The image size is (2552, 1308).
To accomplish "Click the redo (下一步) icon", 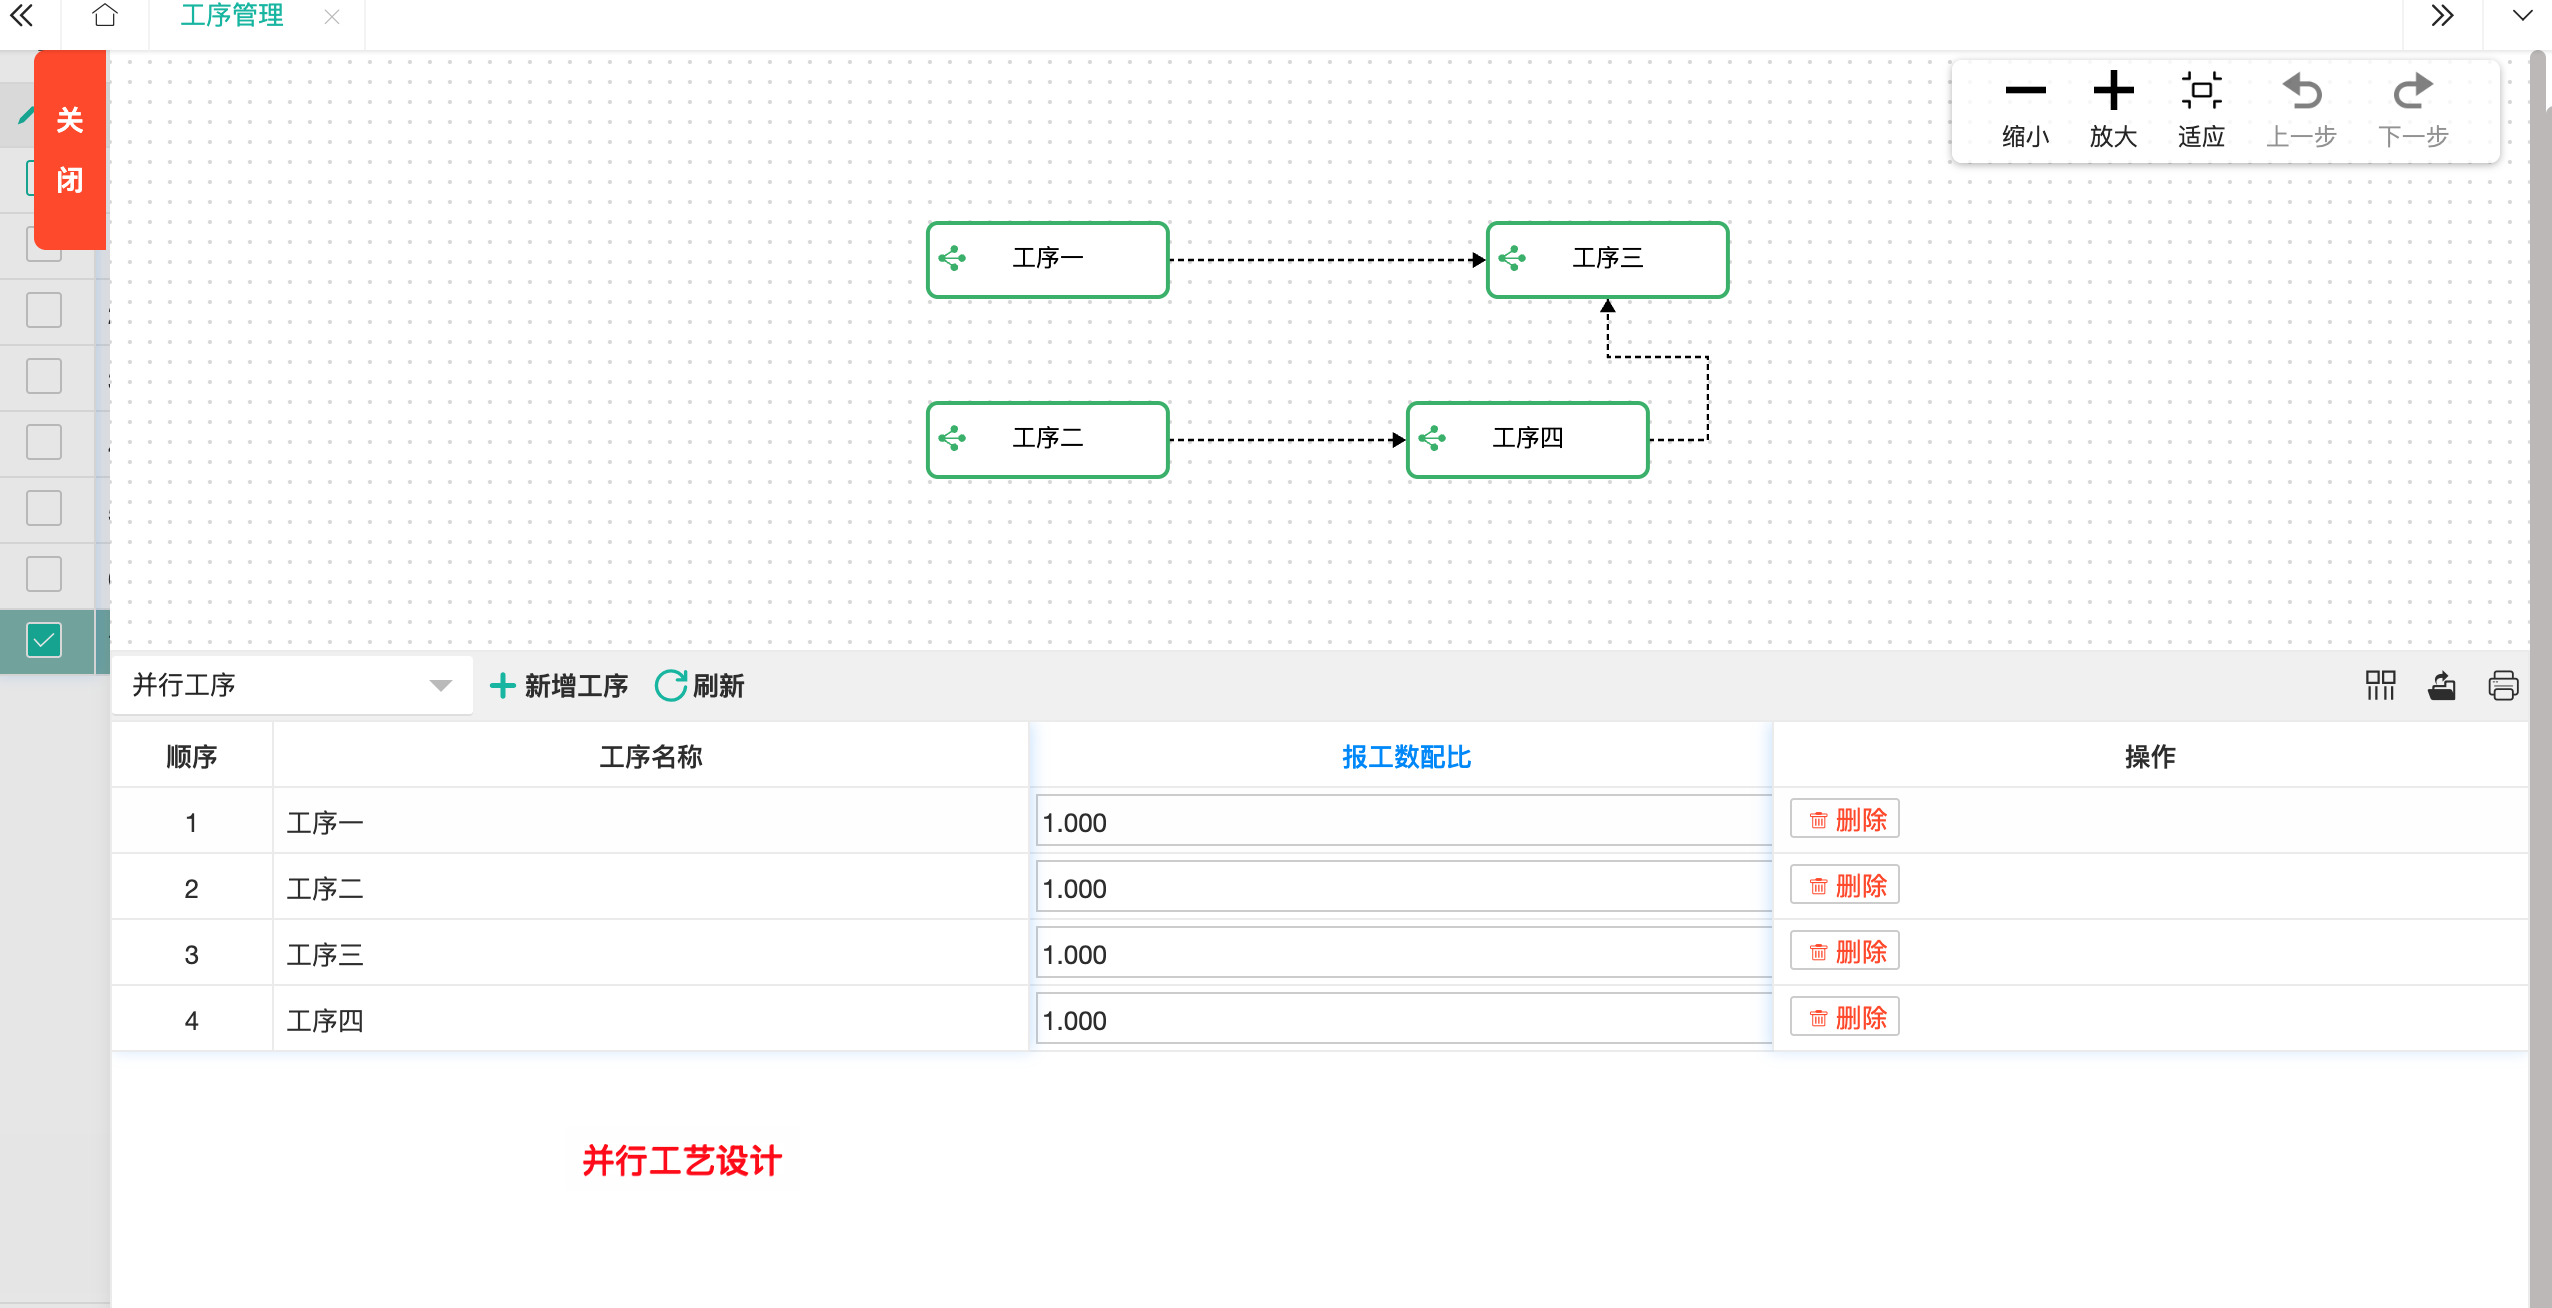I will 2412,92.
